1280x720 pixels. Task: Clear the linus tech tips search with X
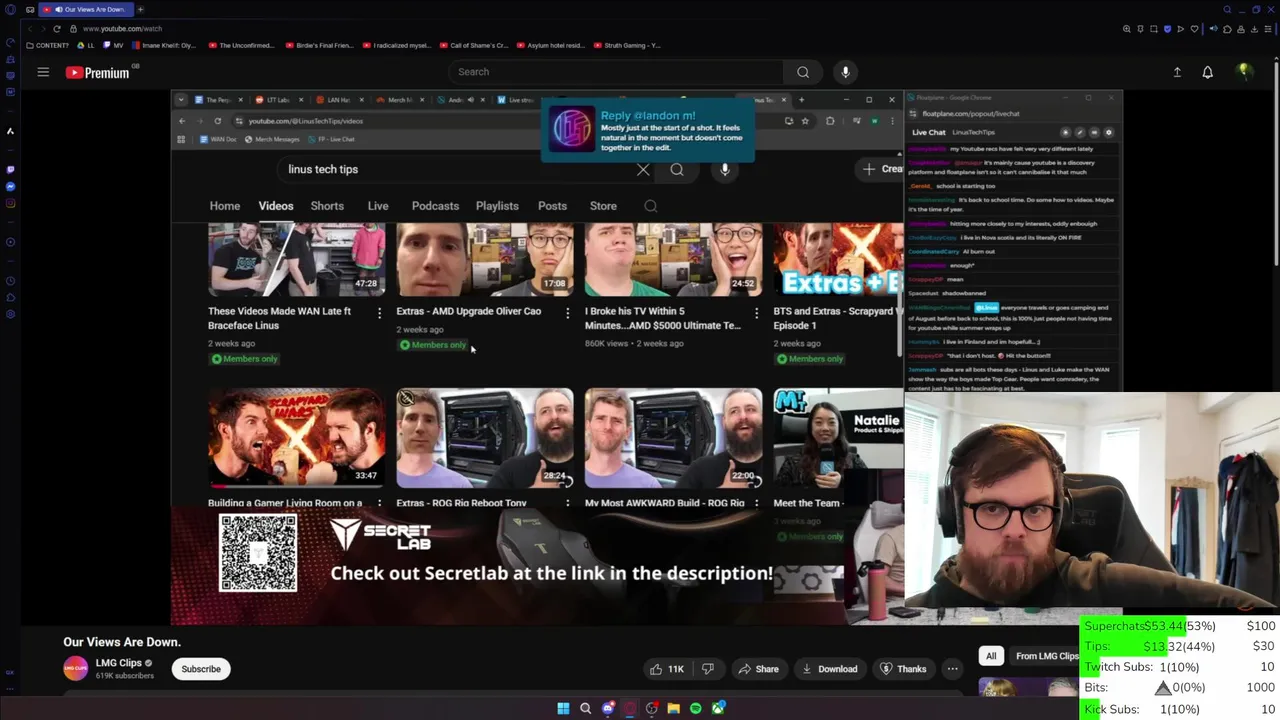click(x=643, y=169)
